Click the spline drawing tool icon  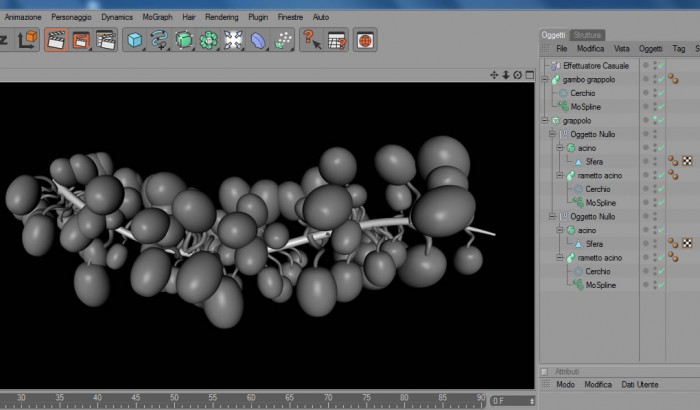(159, 40)
